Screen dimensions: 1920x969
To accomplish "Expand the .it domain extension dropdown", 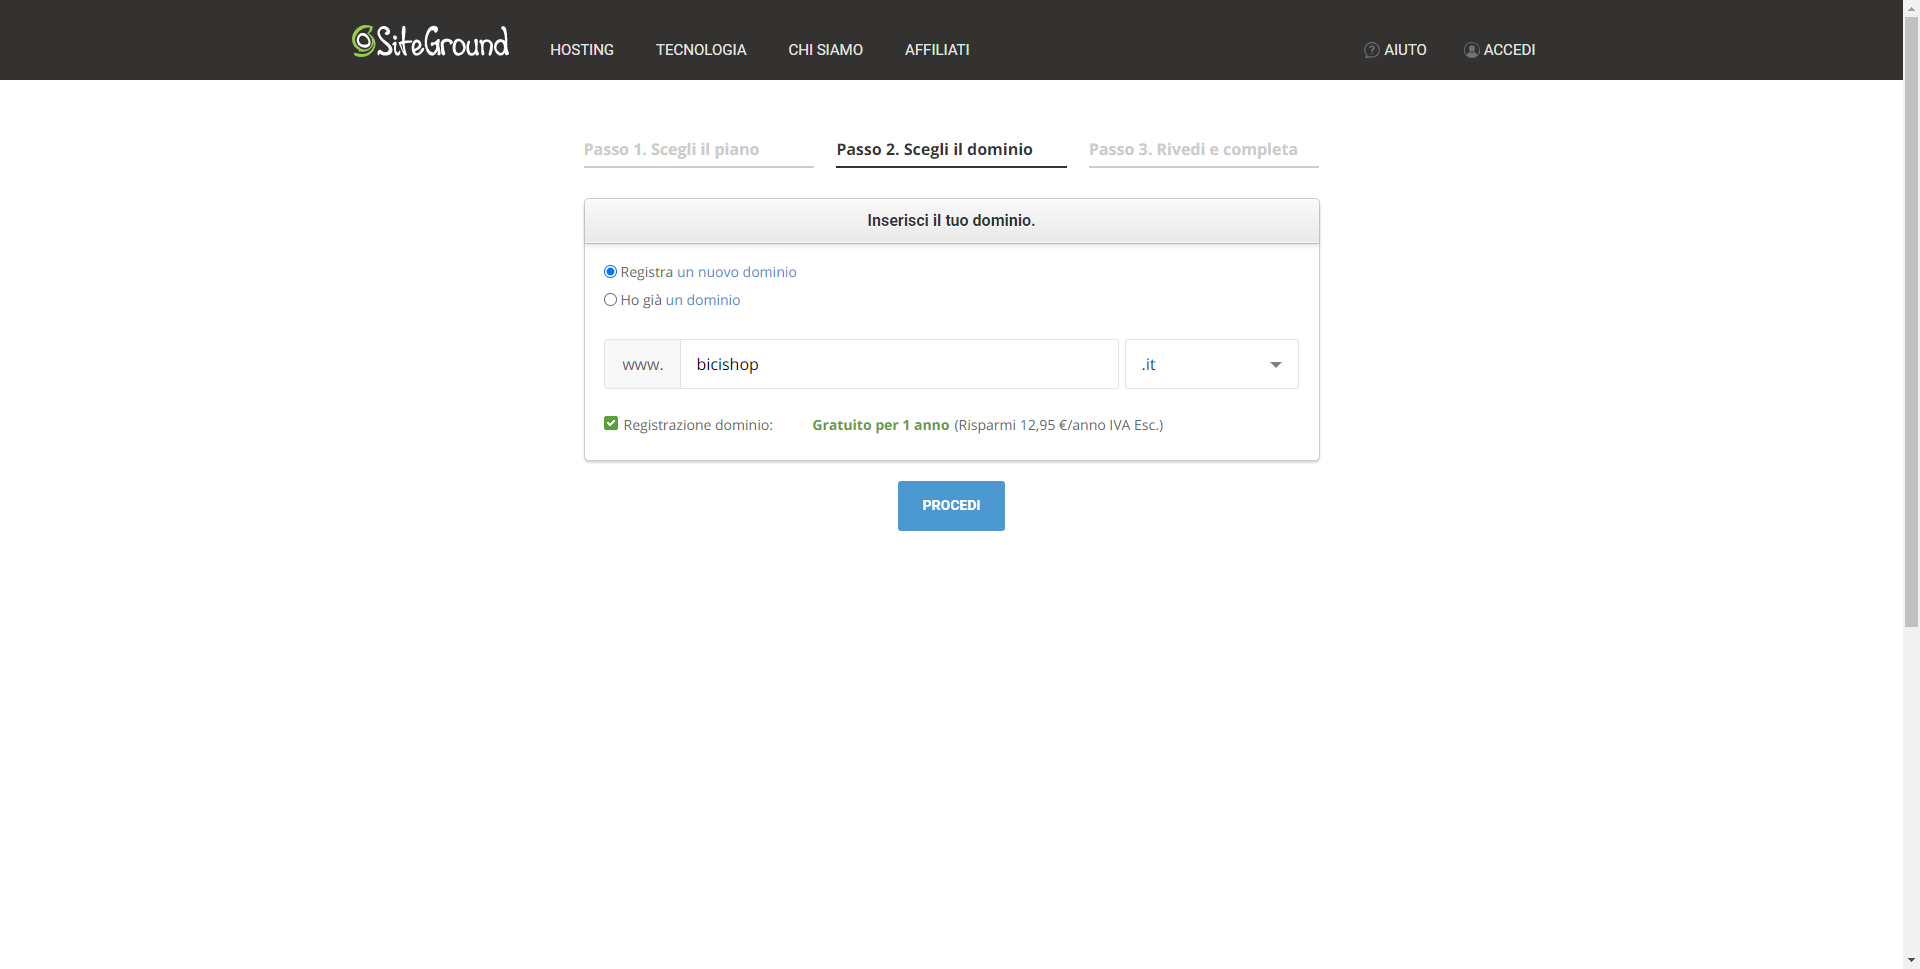I will [1210, 364].
